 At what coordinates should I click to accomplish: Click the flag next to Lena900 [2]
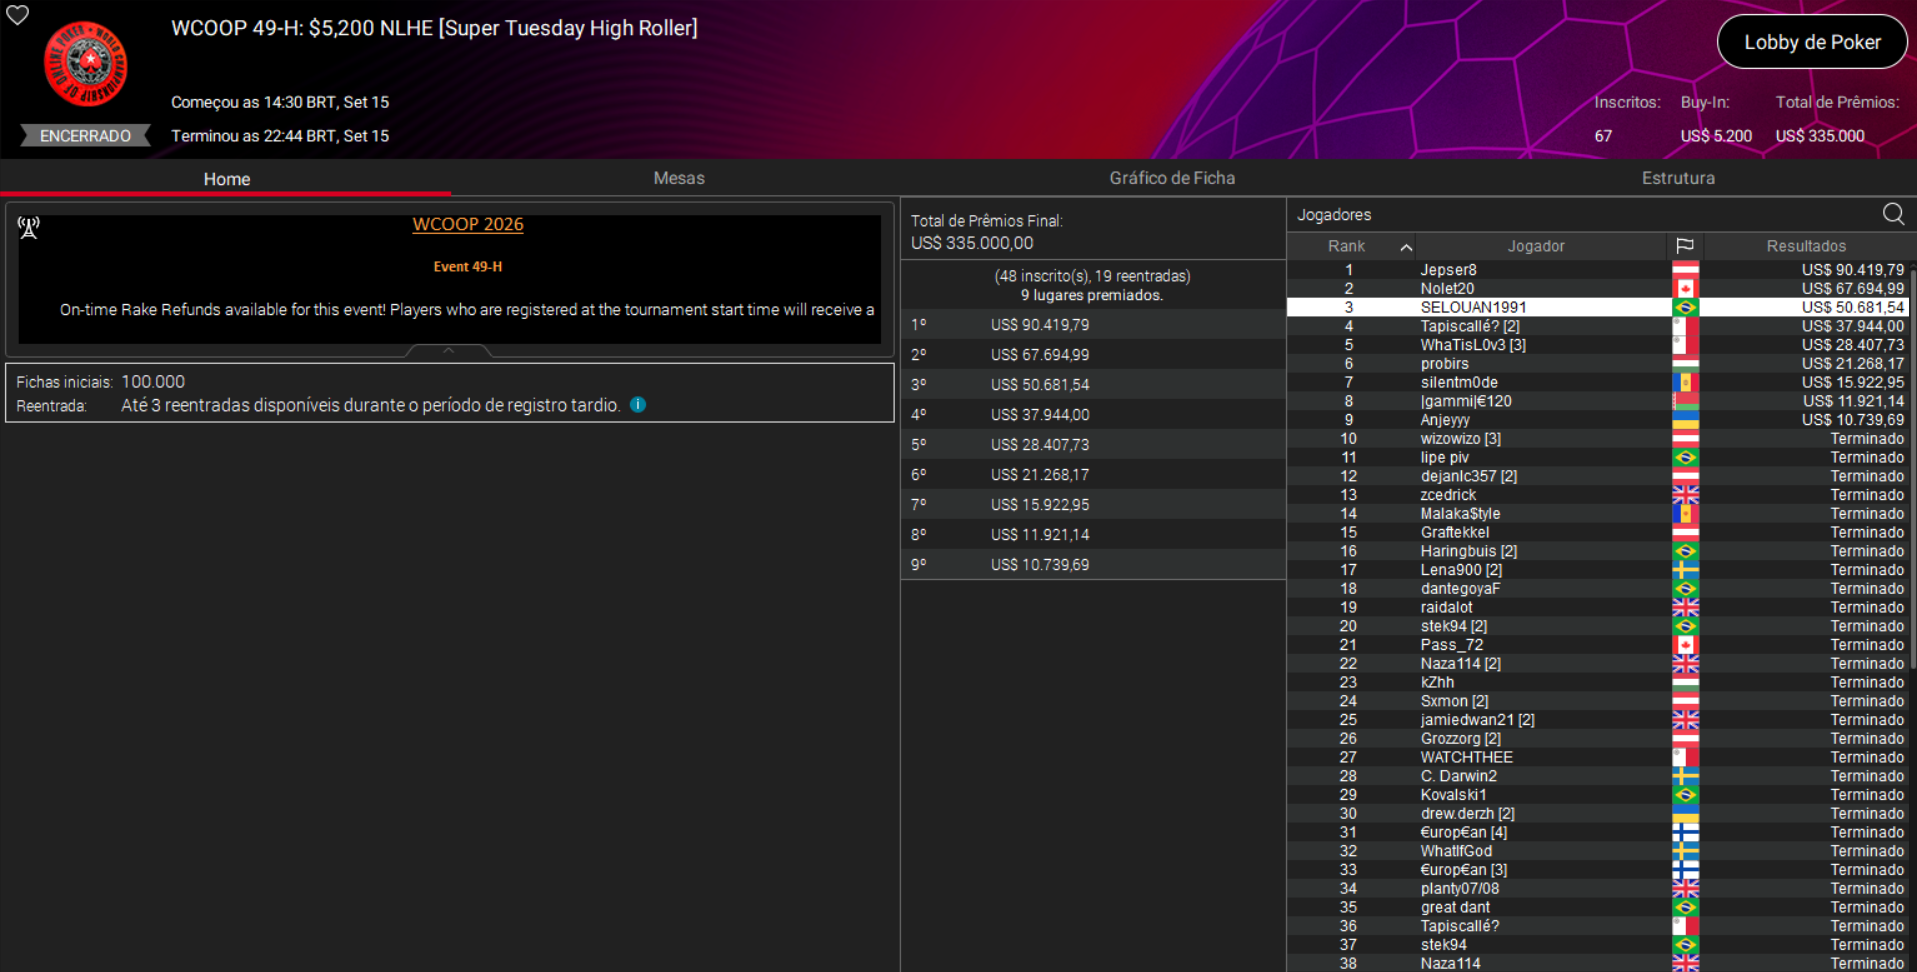(1685, 570)
